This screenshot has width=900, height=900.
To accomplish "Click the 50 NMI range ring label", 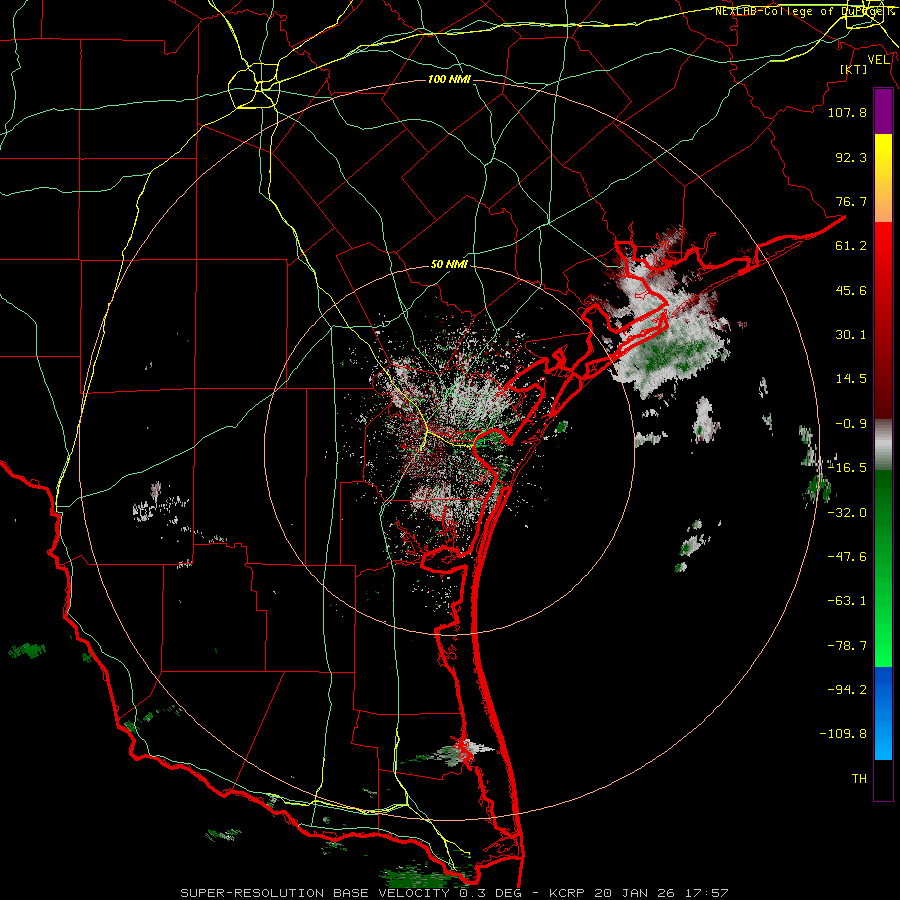I will [x=449, y=265].
